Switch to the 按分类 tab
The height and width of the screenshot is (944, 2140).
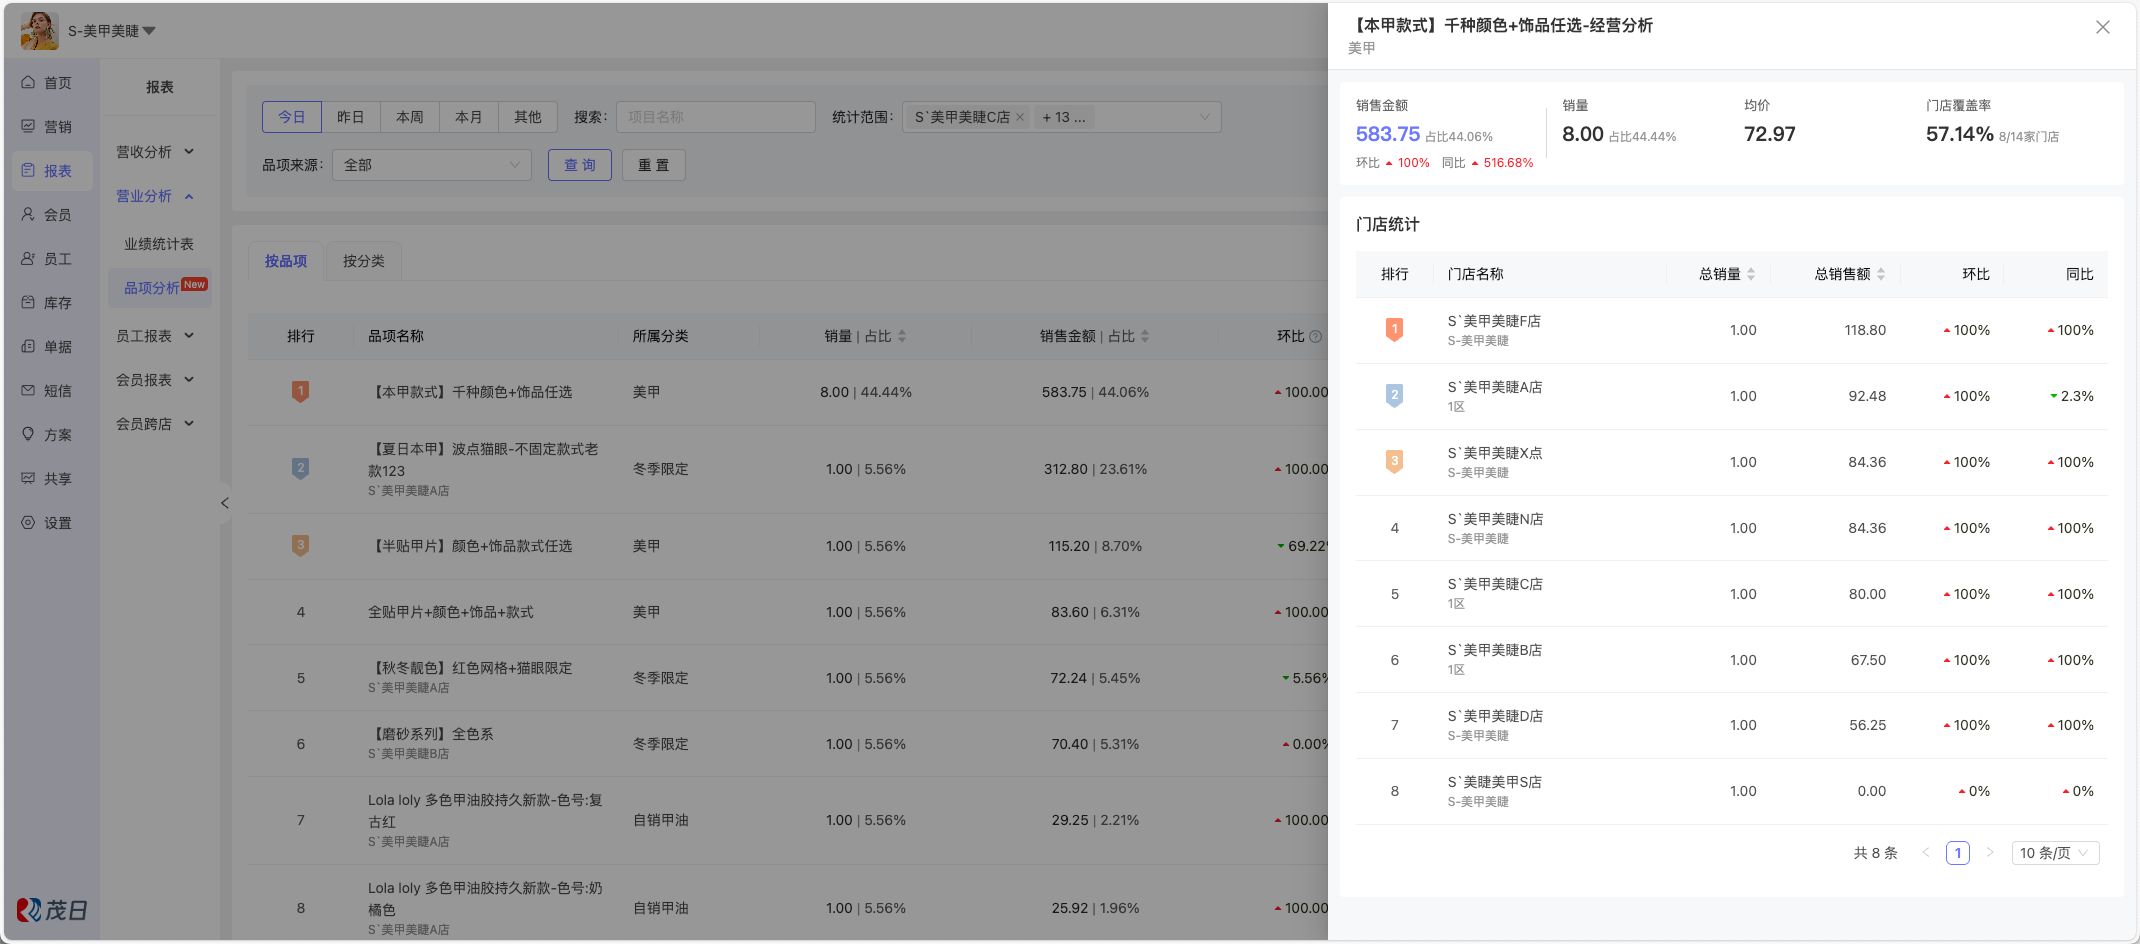coord(363,261)
